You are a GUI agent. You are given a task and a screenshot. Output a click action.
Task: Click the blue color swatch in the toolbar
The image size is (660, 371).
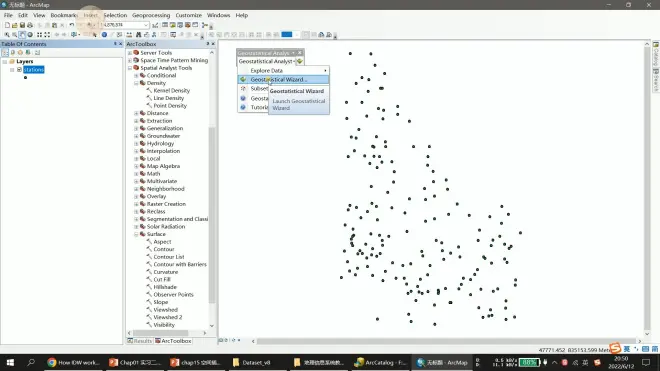pos(287,35)
